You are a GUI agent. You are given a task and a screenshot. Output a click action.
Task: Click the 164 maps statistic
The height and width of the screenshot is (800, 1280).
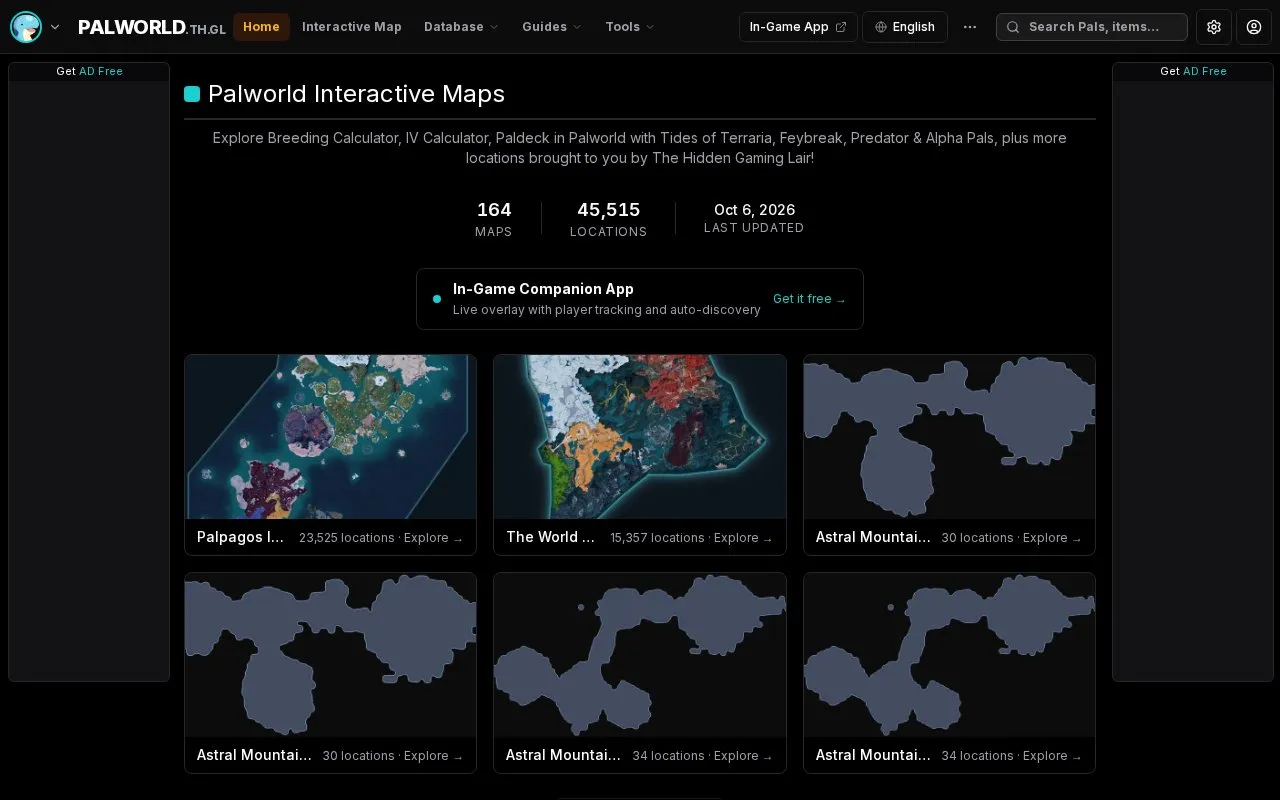pos(494,218)
